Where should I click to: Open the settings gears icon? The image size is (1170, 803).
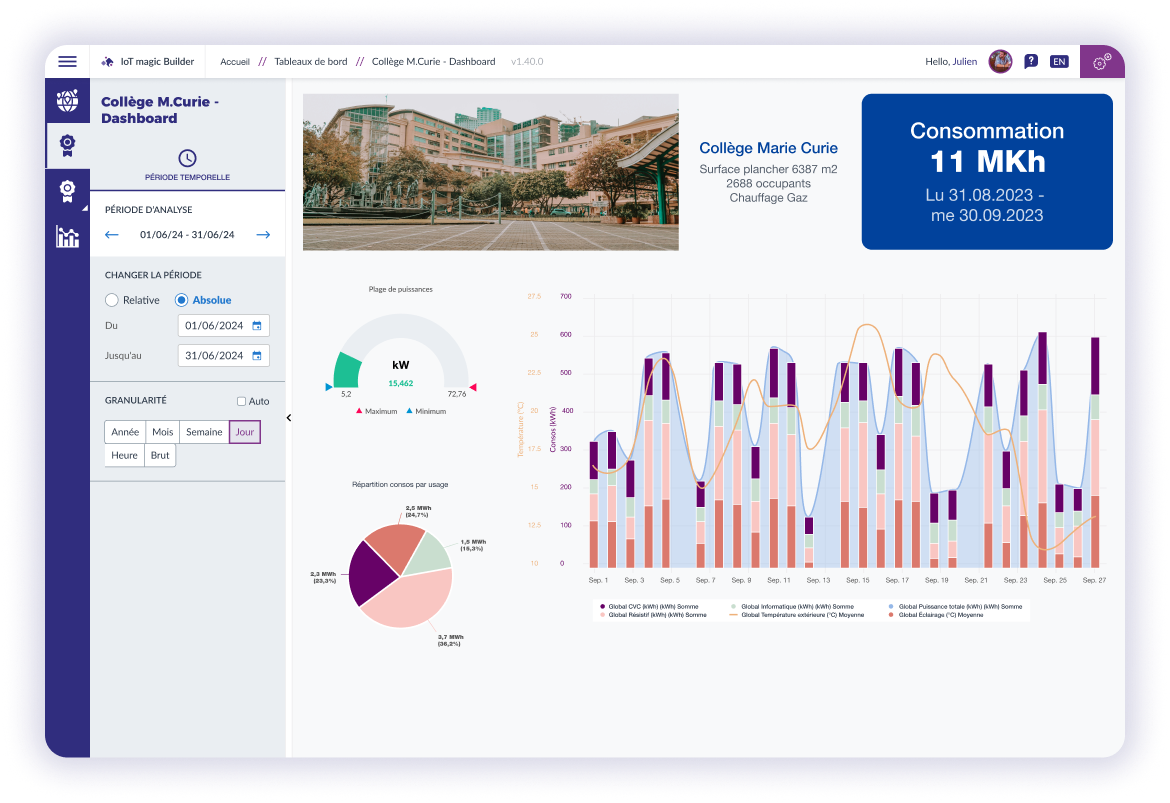pos(1102,62)
